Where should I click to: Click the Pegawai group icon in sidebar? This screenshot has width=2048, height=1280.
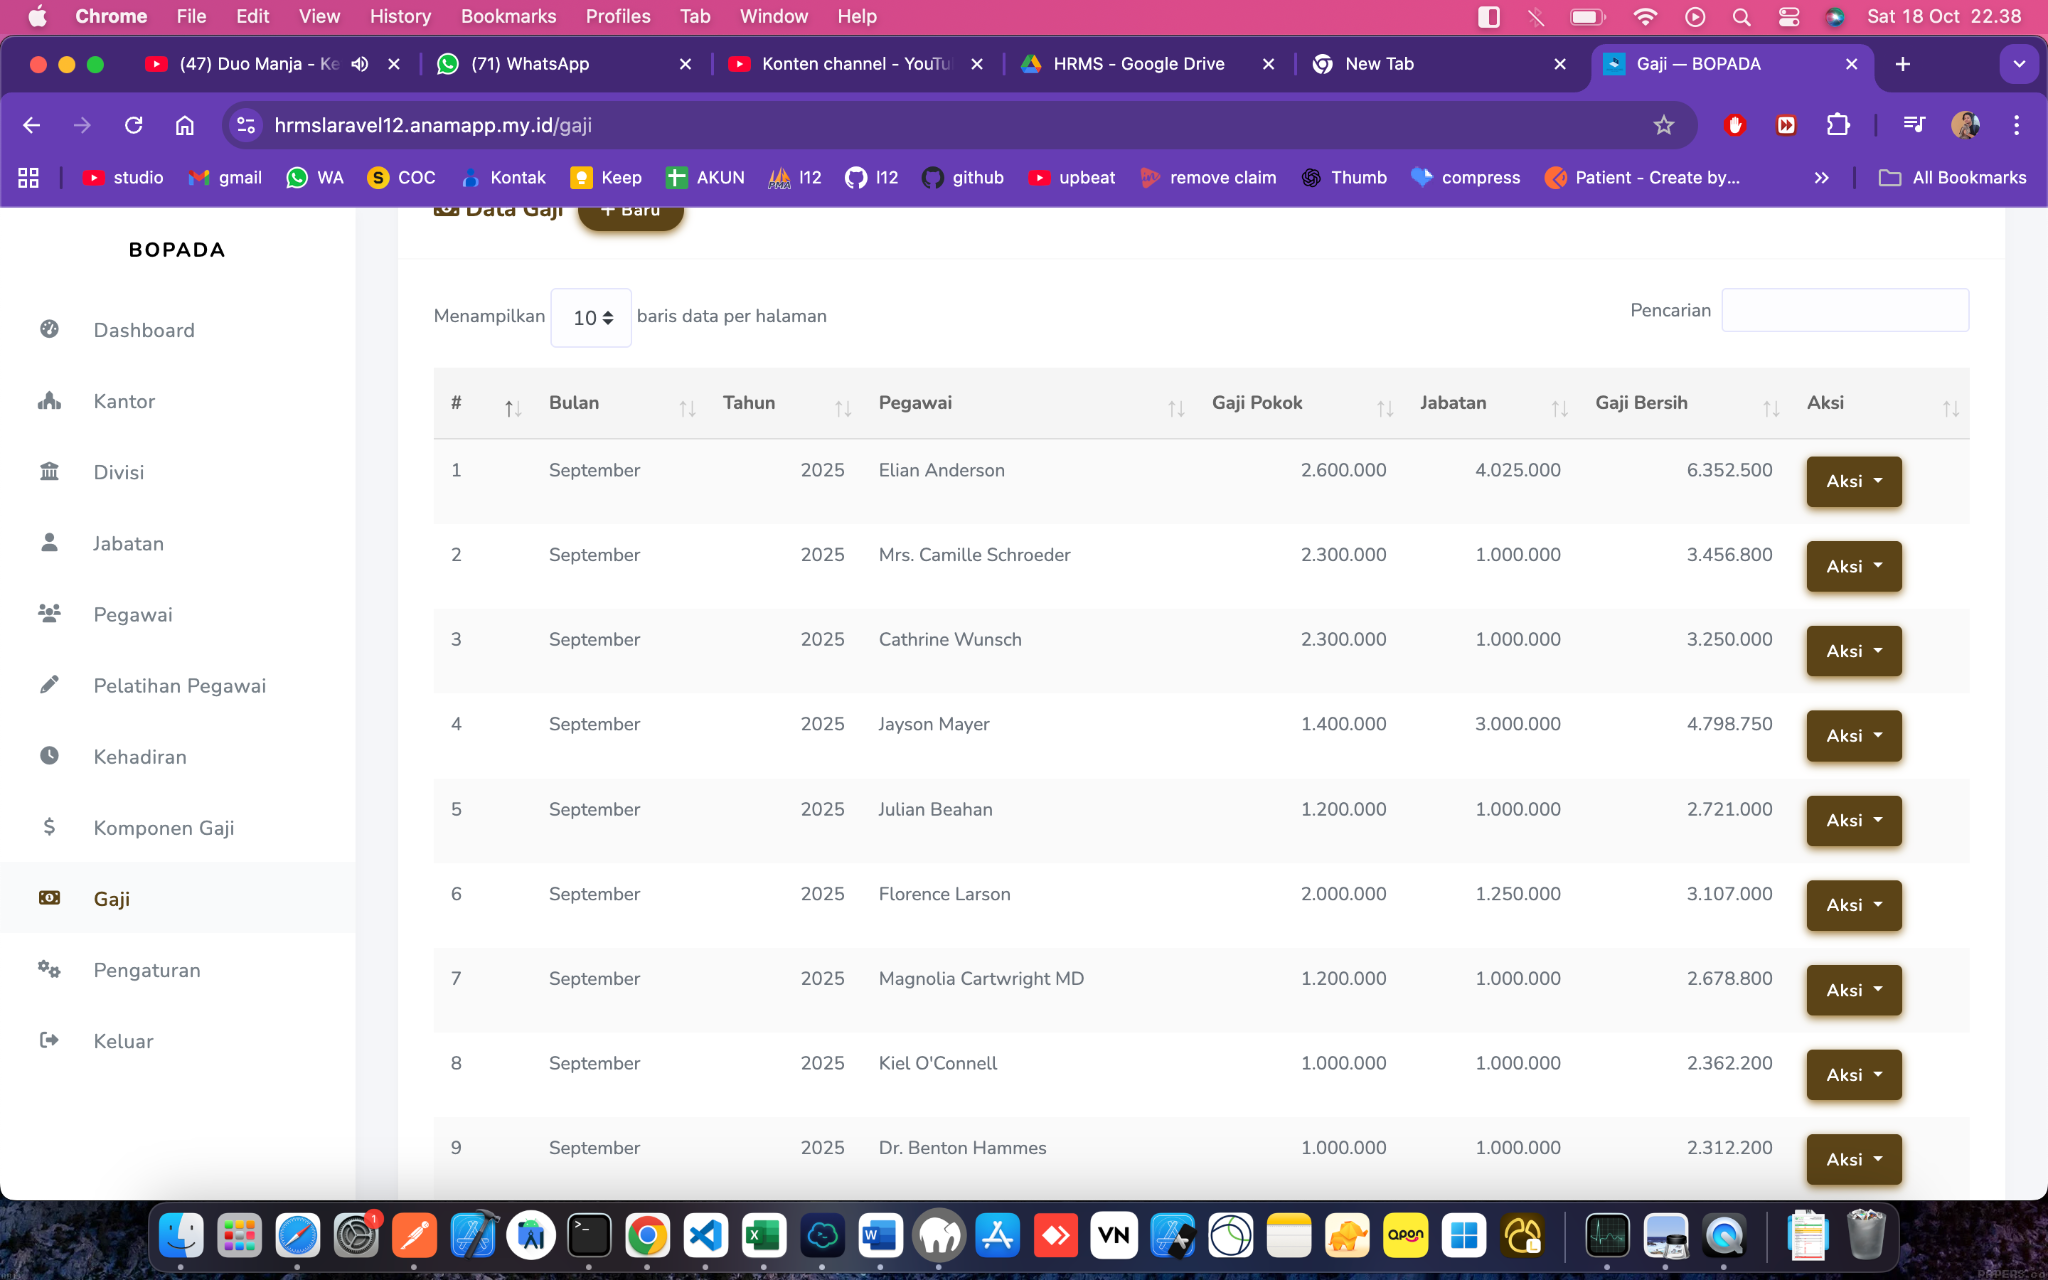[49, 613]
